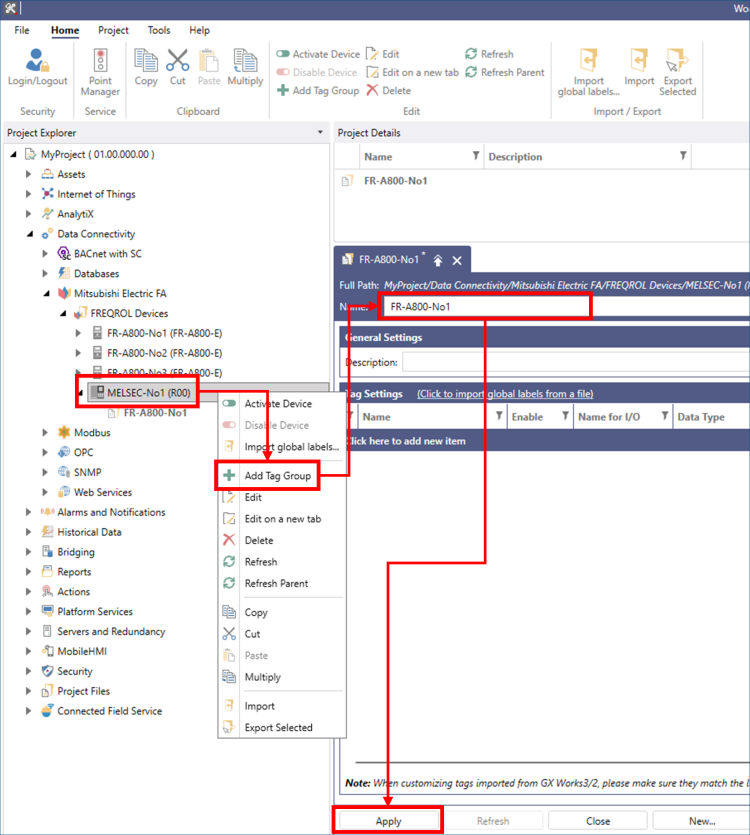750x835 pixels.
Task: Collapse the Mitsubishi Electric FA node
Action: click(46, 293)
